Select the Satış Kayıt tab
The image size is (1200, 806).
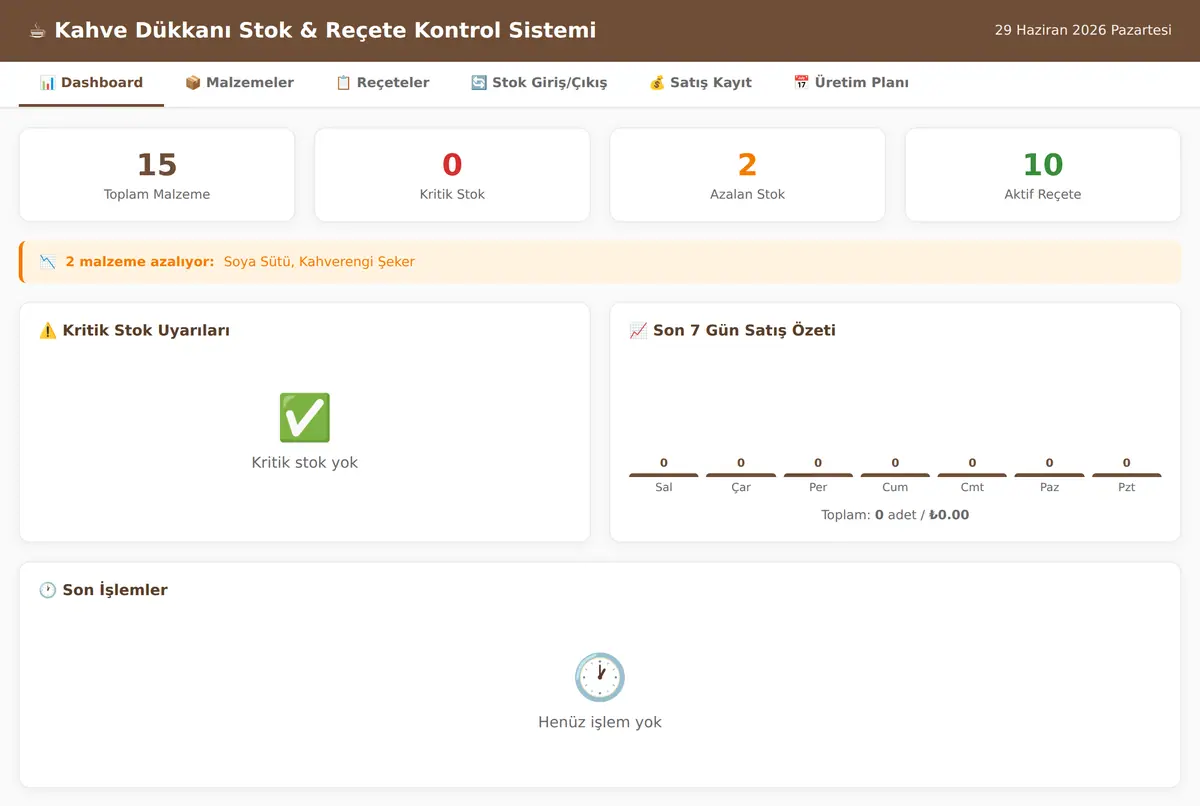click(700, 83)
